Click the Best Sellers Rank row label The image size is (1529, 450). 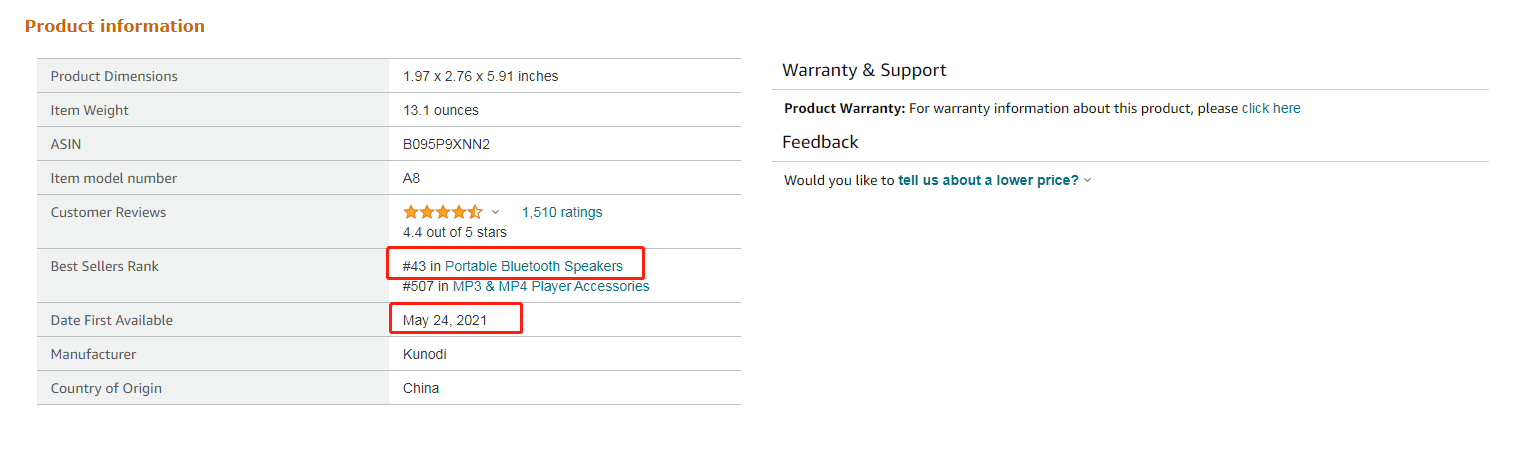click(x=104, y=266)
